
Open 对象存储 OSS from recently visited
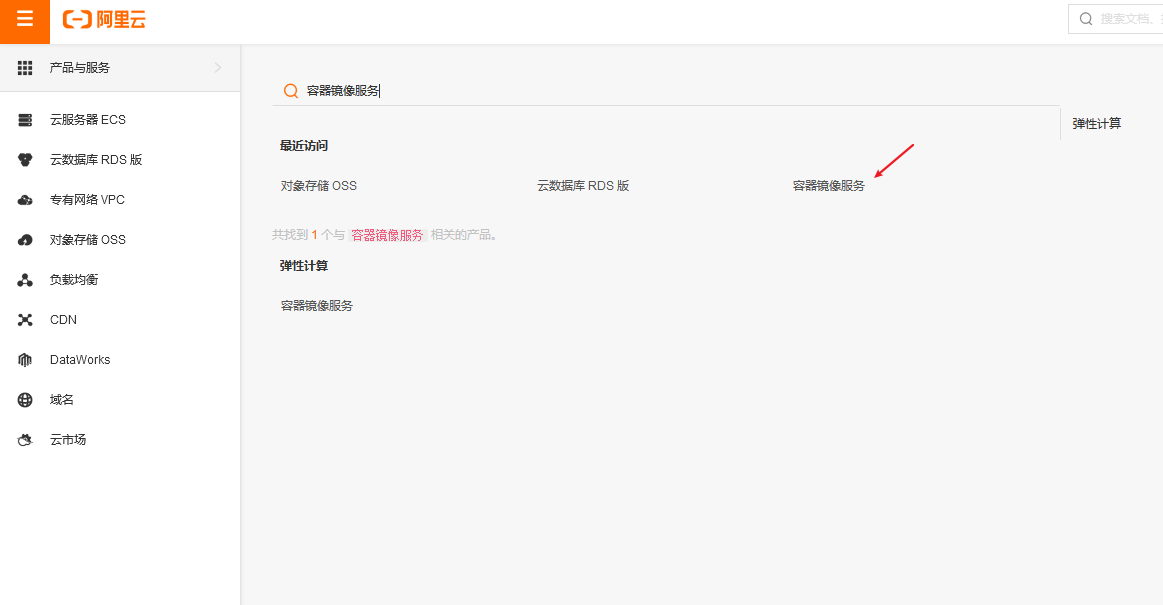[x=319, y=186]
